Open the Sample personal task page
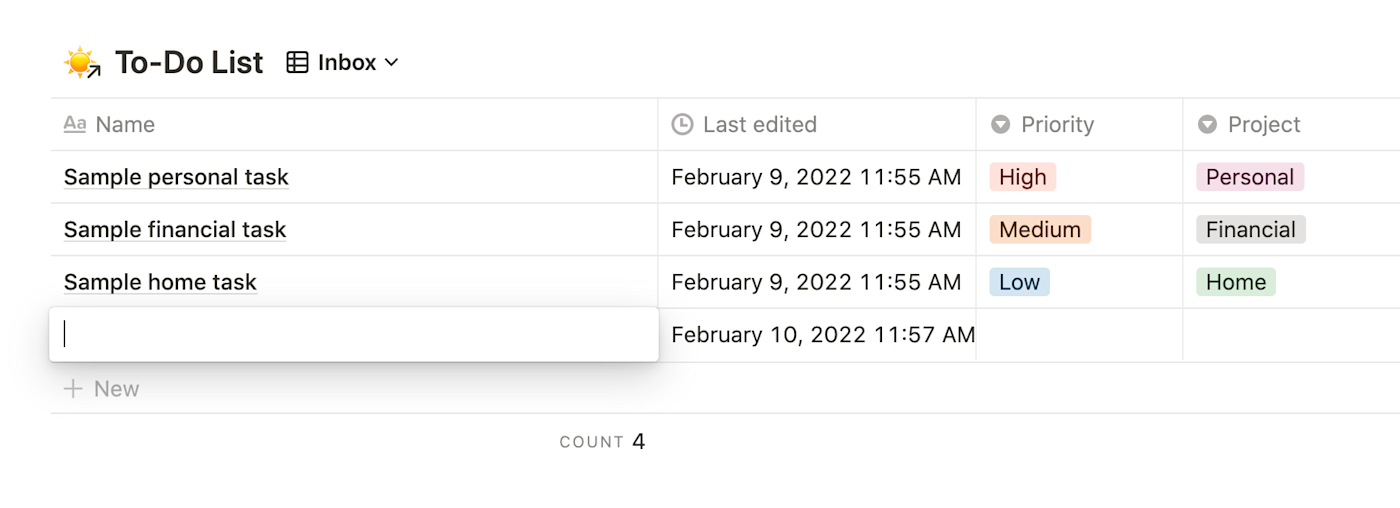The image size is (1400, 508). pyautogui.click(x=176, y=178)
